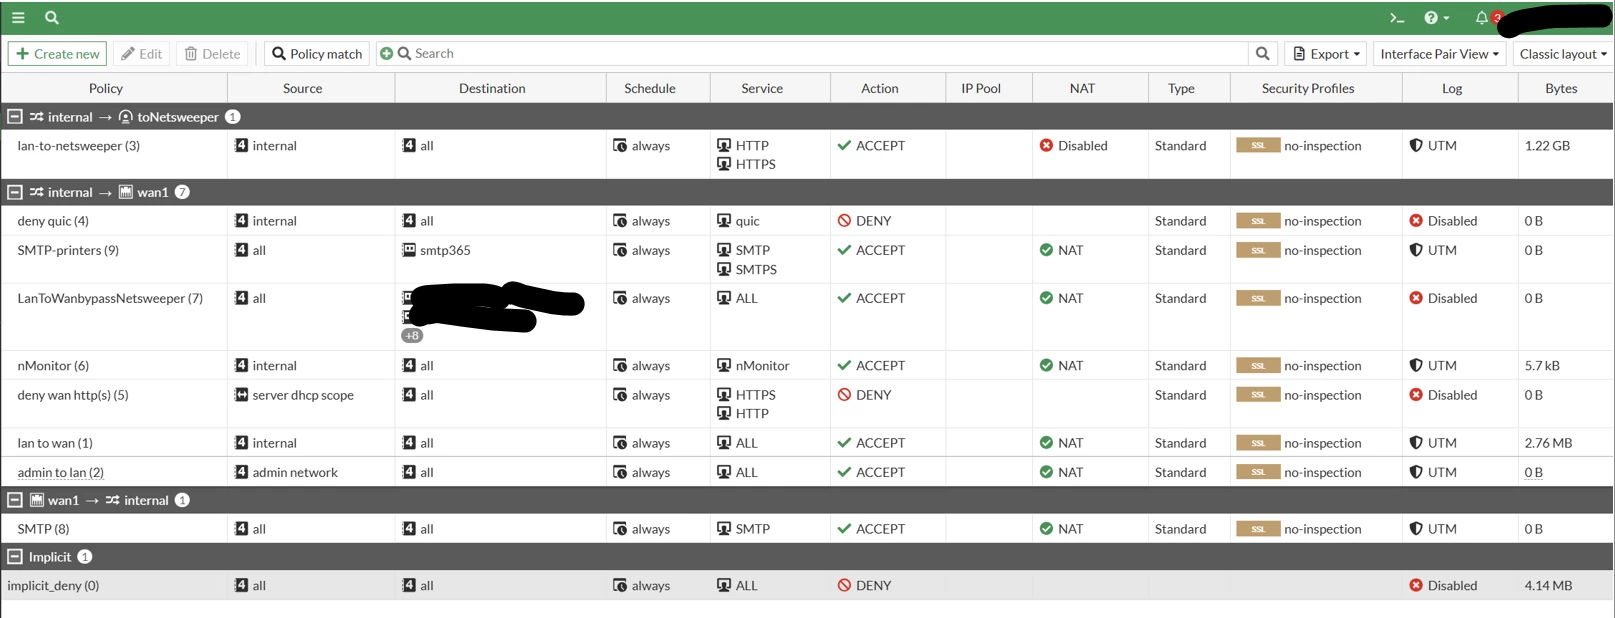Expand the +8 more destinations badge
The width and height of the screenshot is (1615, 618).
(x=412, y=336)
